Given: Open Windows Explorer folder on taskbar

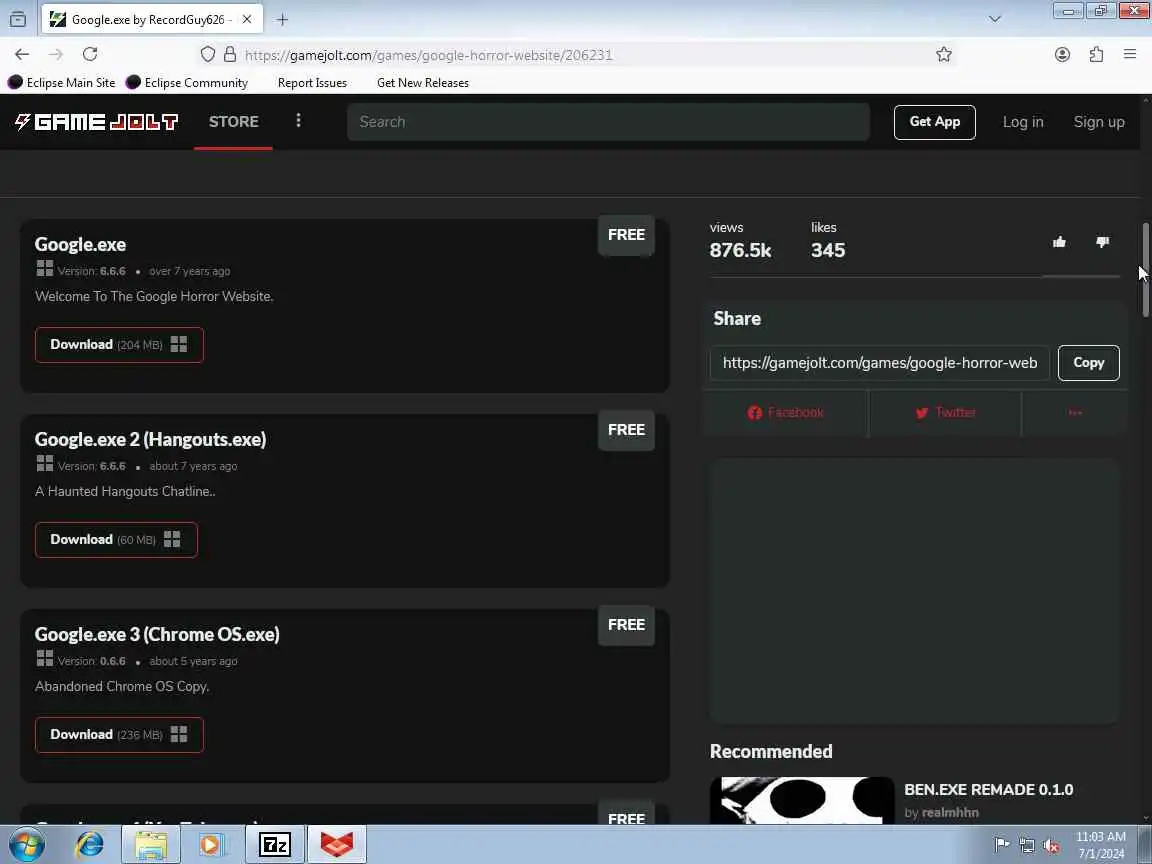Looking at the screenshot, I should coord(151,844).
